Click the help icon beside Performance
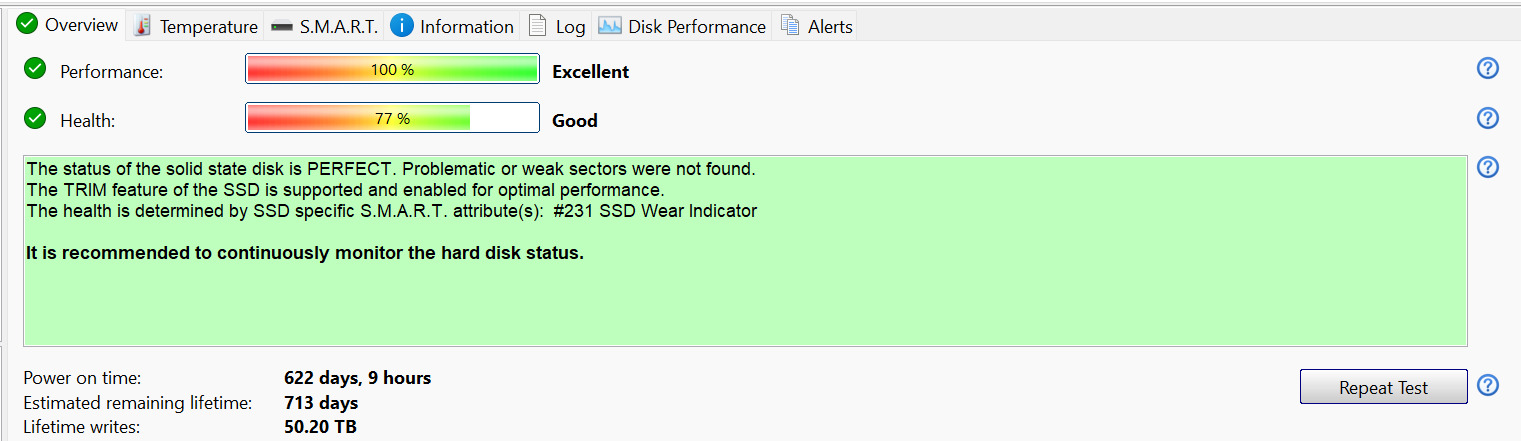1521x441 pixels. 1487,68
